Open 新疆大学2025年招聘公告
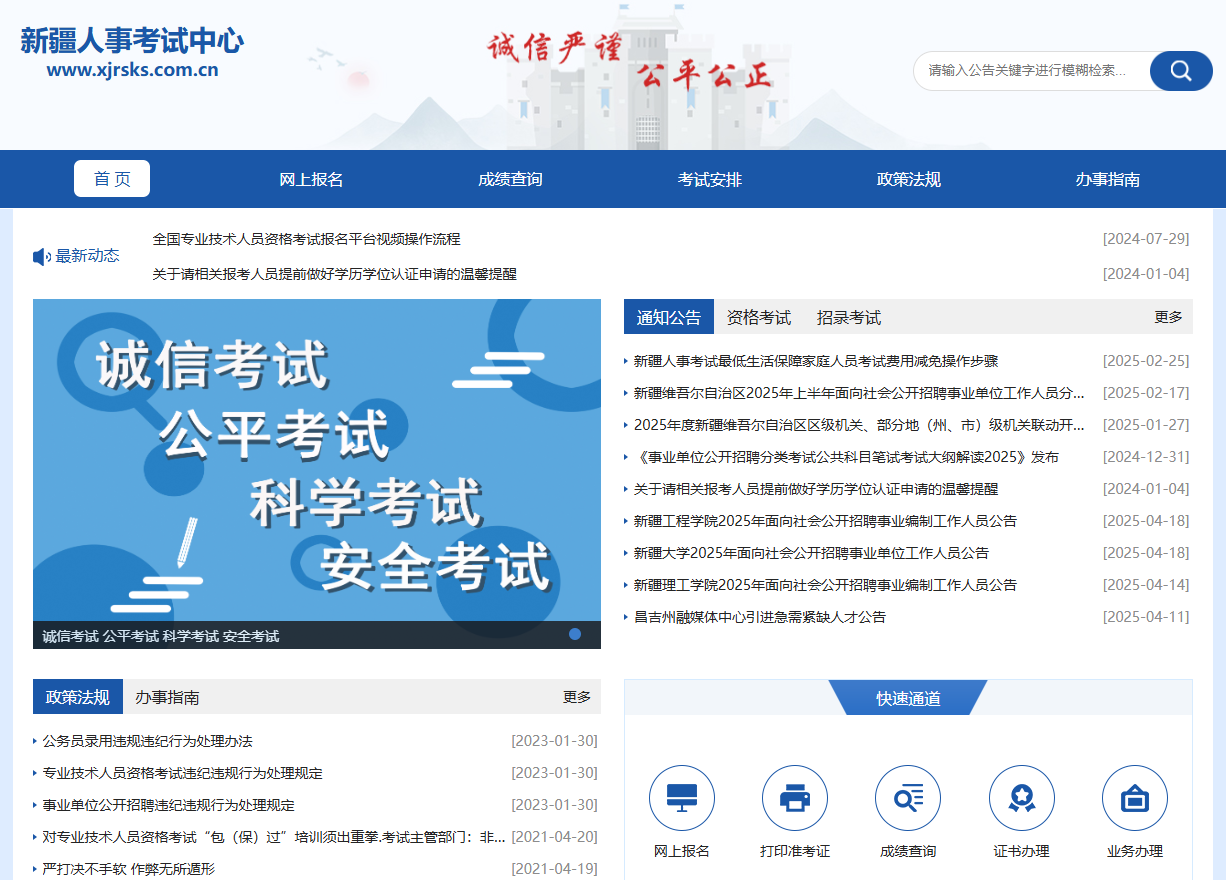Image resolution: width=1226 pixels, height=880 pixels. pyautogui.click(x=811, y=553)
